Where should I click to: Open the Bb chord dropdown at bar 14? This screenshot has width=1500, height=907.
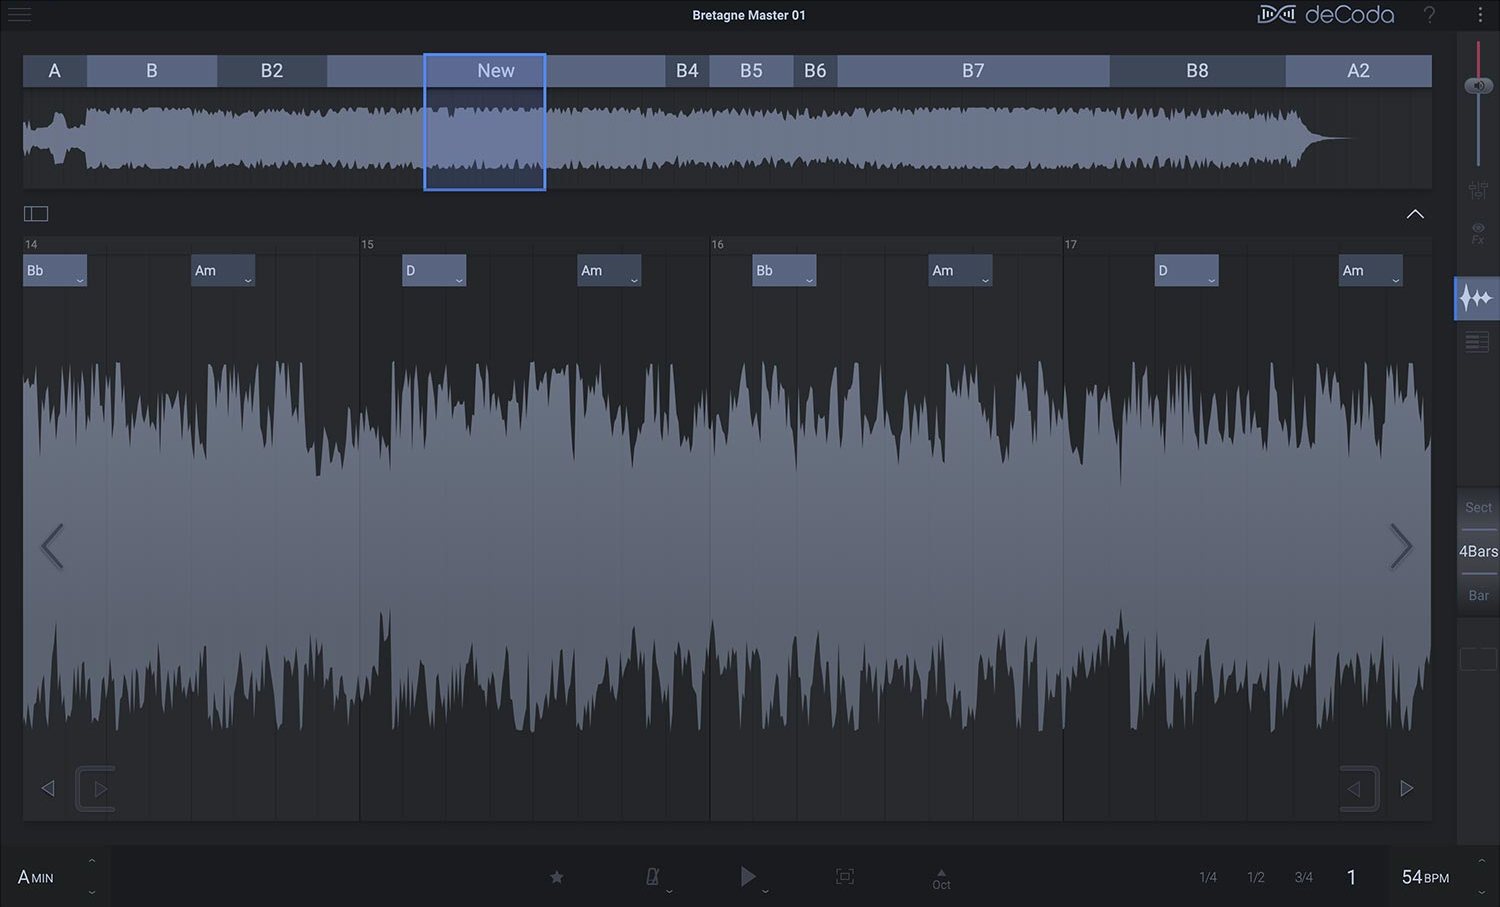pyautogui.click(x=55, y=270)
